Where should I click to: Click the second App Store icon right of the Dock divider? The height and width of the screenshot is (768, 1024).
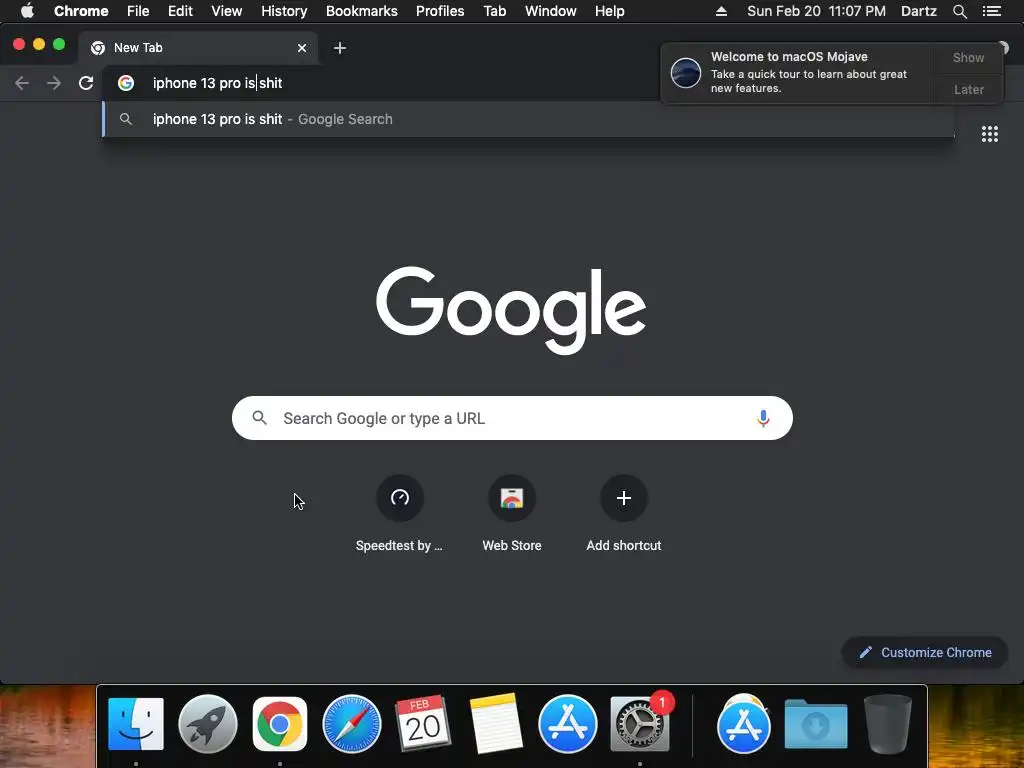pyautogui.click(x=743, y=725)
